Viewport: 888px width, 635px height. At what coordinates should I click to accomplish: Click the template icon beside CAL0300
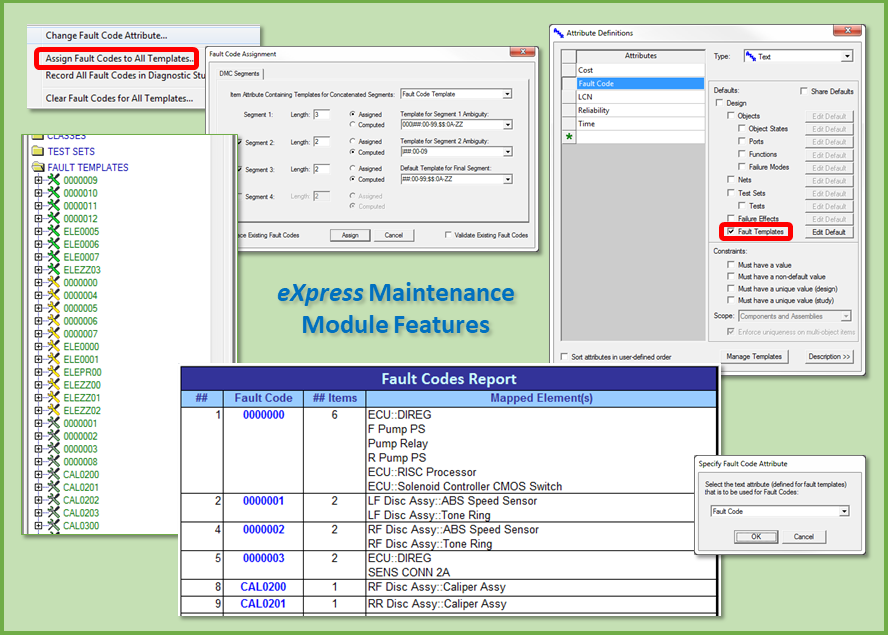[x=54, y=526]
